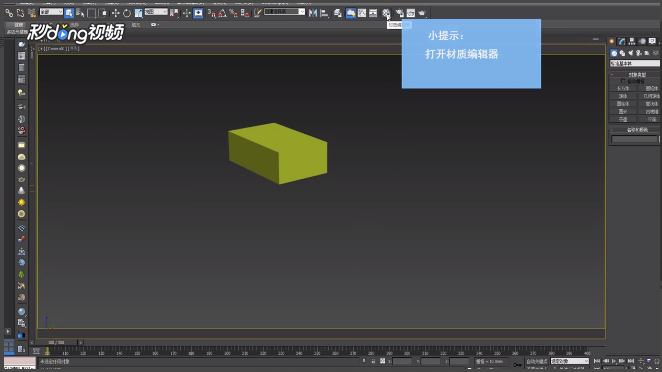Open the Material Editor
Screen dimensions: 662x372
[386, 13]
